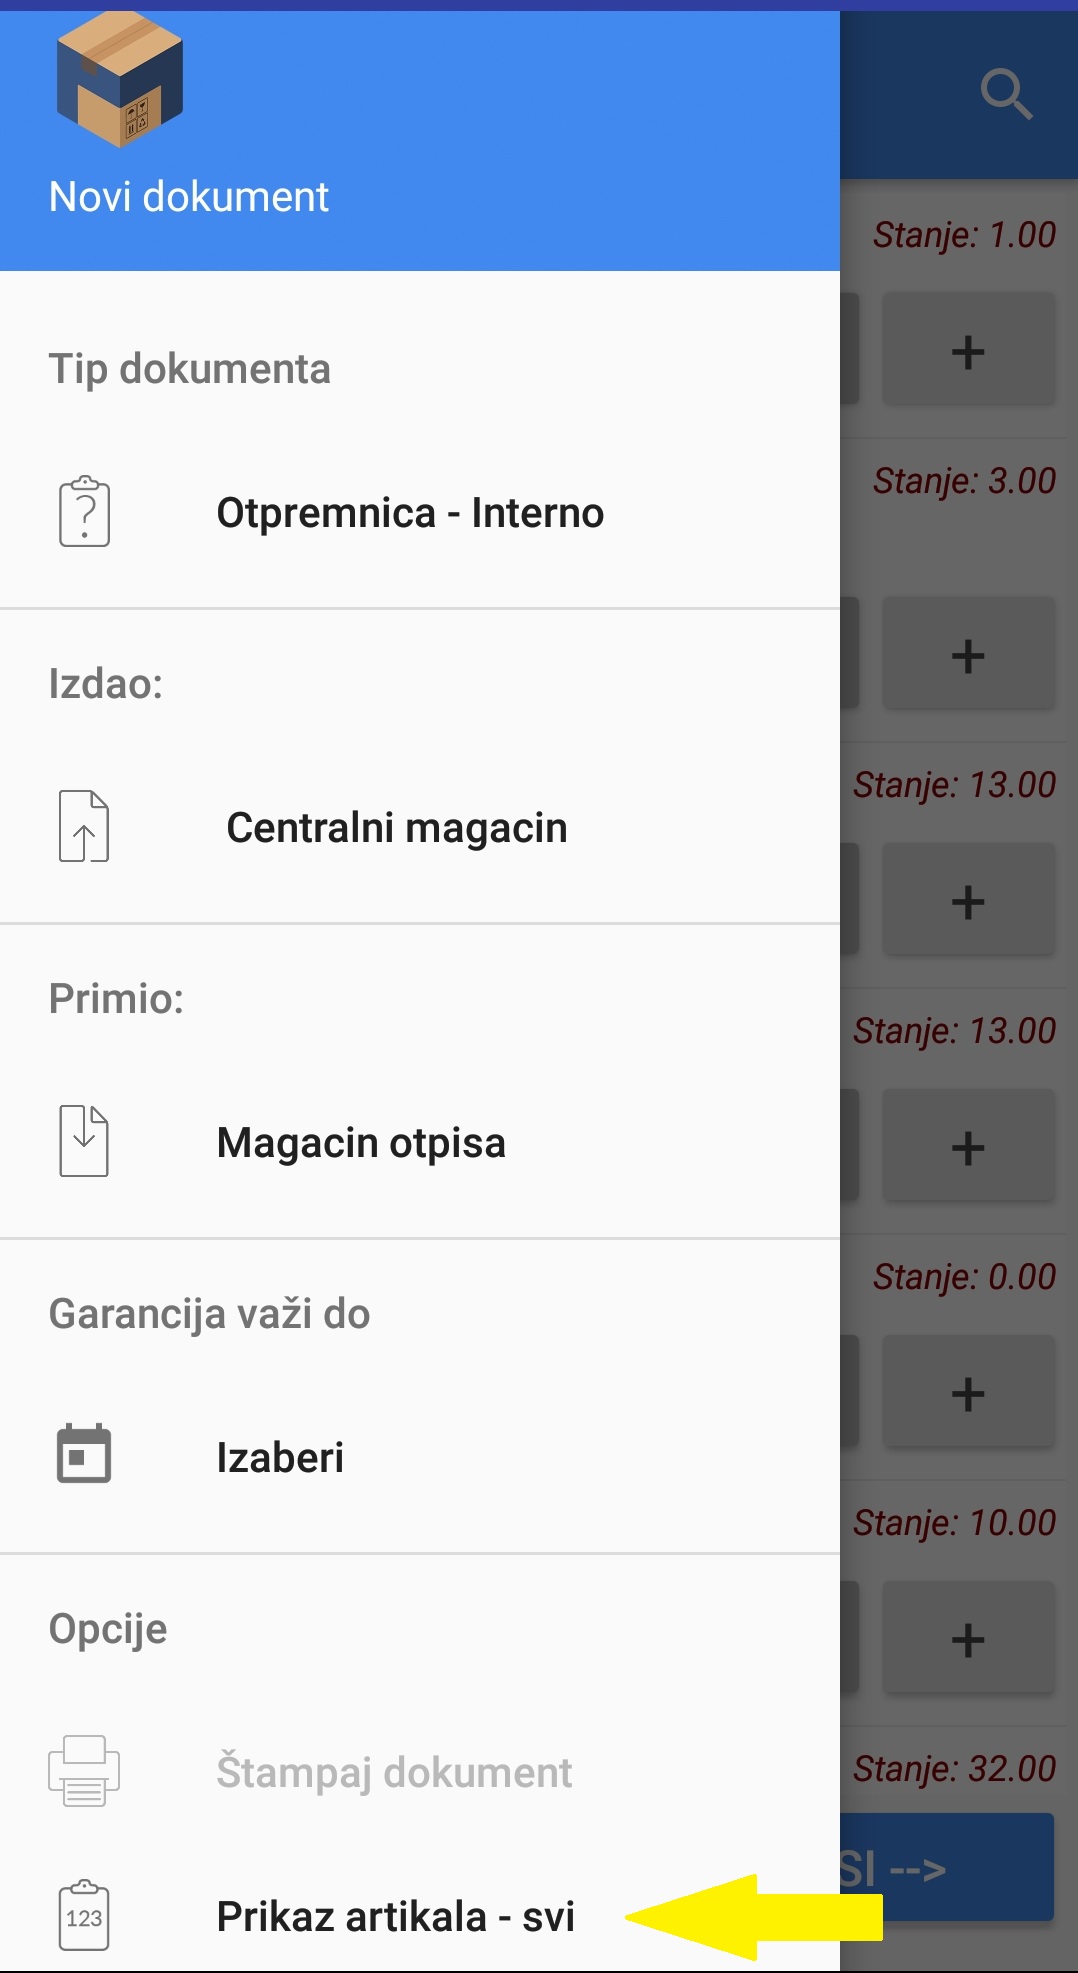Toggle Prikaz artikala - svi option
The image size is (1078, 1973).
(396, 1916)
